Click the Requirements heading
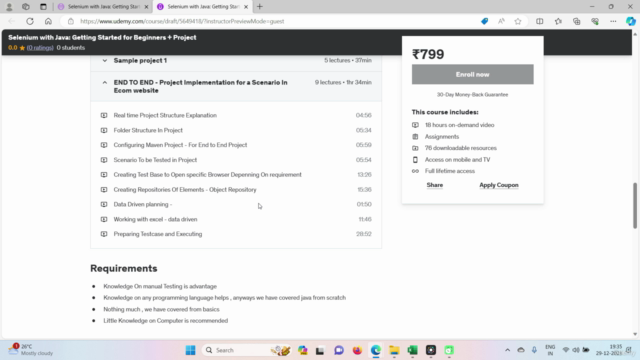Image resolution: width=640 pixels, height=360 pixels. tap(124, 269)
